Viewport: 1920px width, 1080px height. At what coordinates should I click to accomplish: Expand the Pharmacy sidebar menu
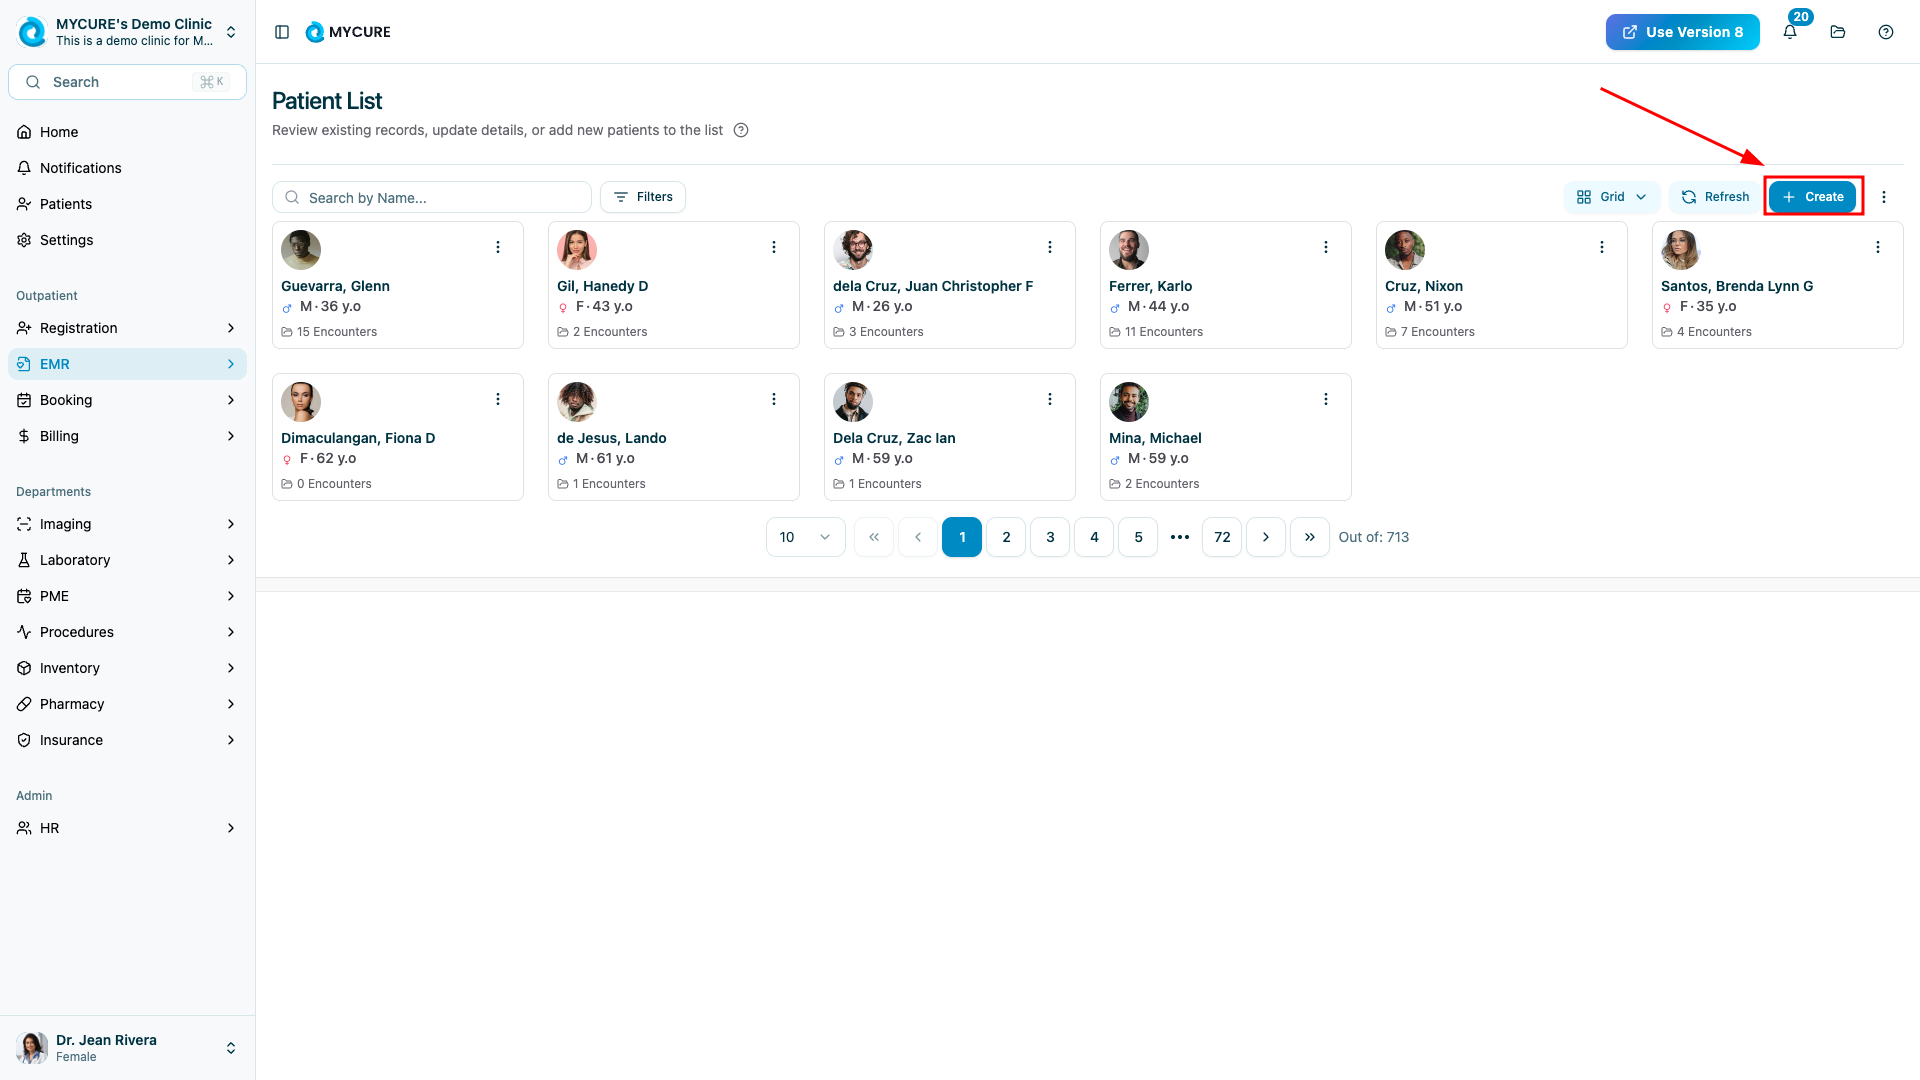(127, 704)
